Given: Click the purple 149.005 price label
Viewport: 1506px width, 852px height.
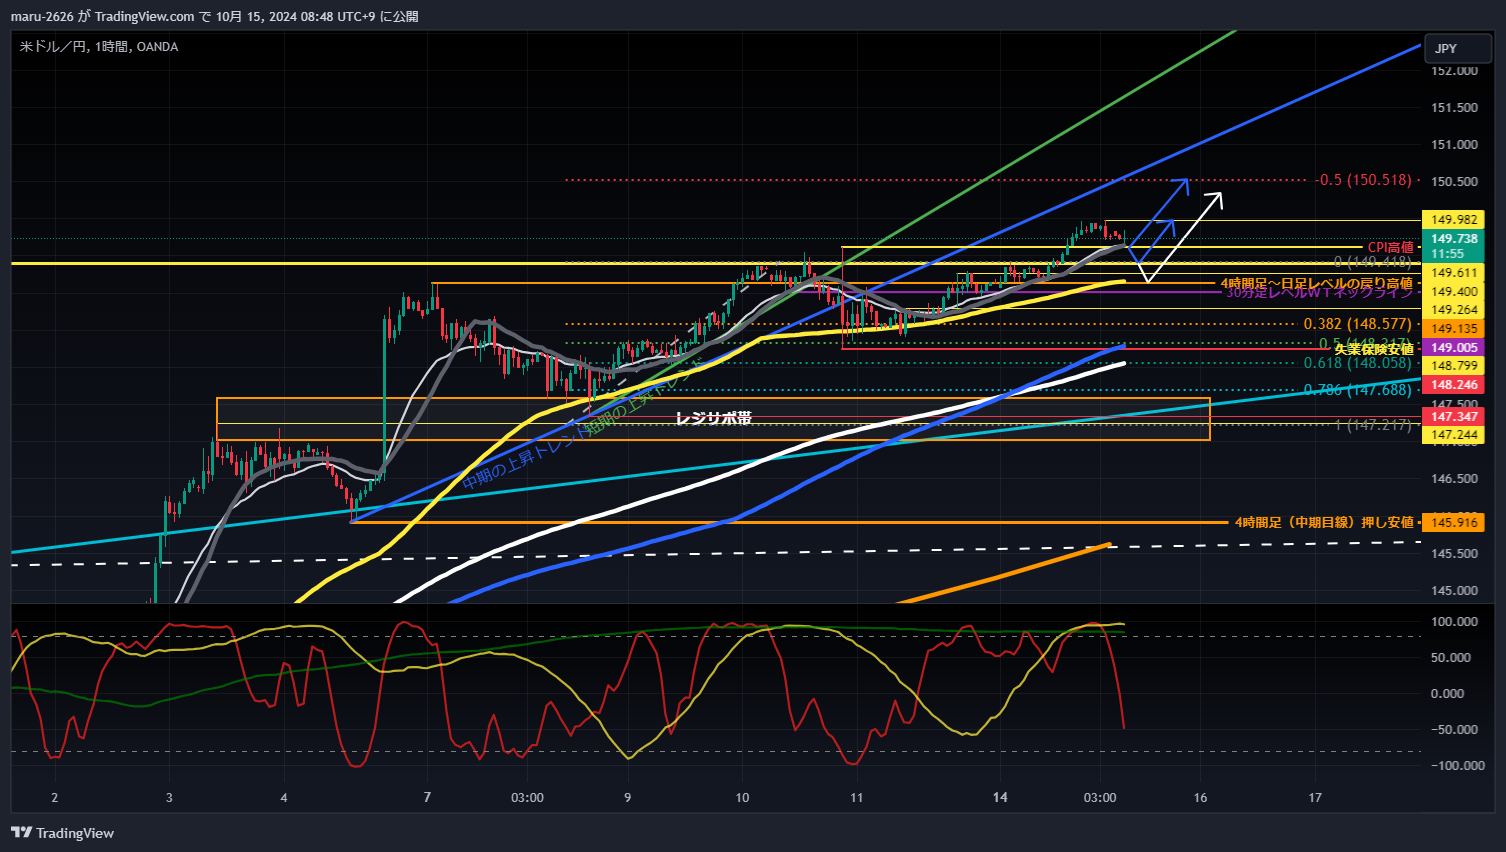Looking at the screenshot, I should tap(1453, 348).
